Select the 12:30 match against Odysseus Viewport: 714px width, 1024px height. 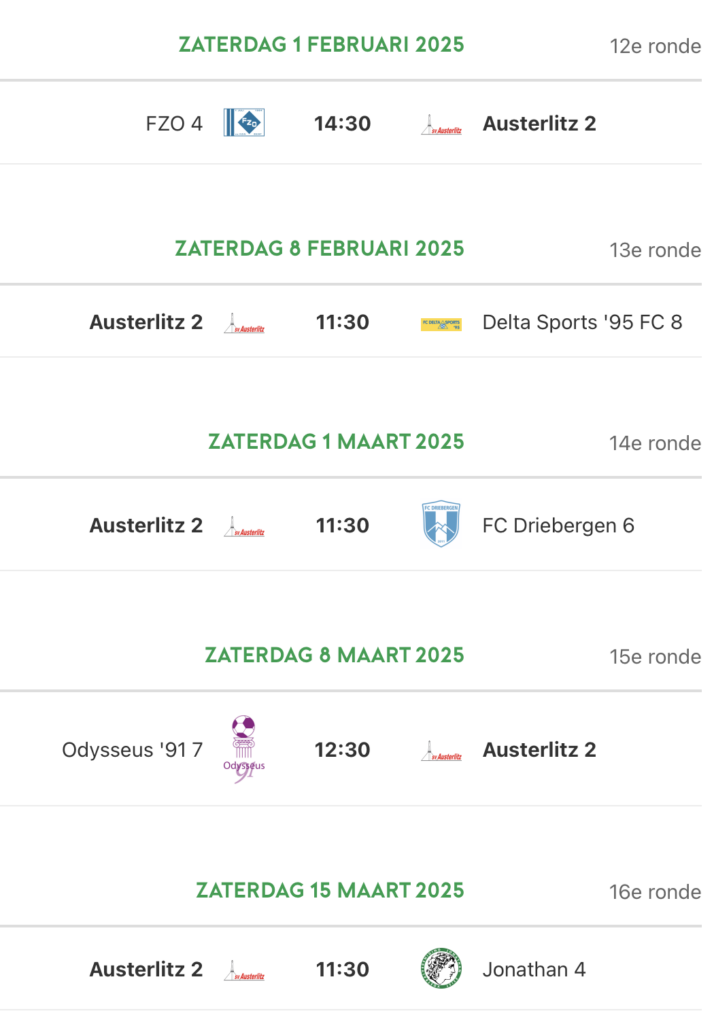(342, 750)
